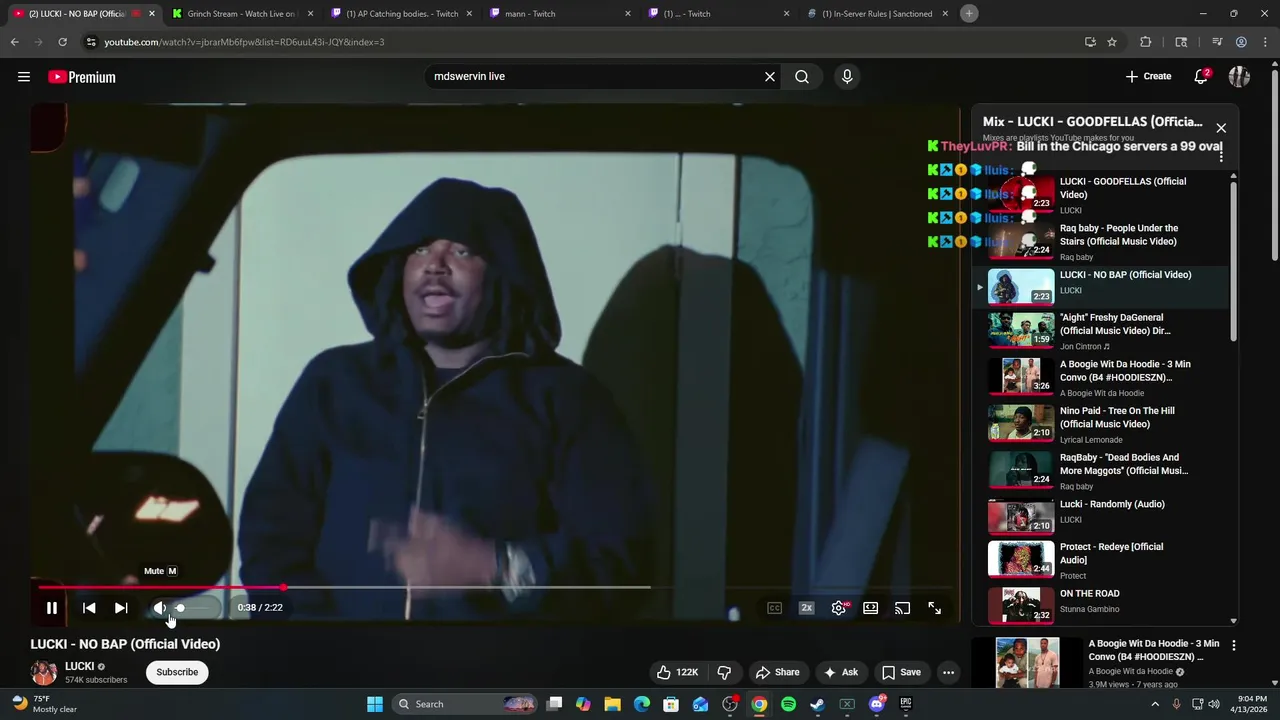The height and width of the screenshot is (720, 1280).
Task: Go to the previous video in player
Action: coord(89,608)
